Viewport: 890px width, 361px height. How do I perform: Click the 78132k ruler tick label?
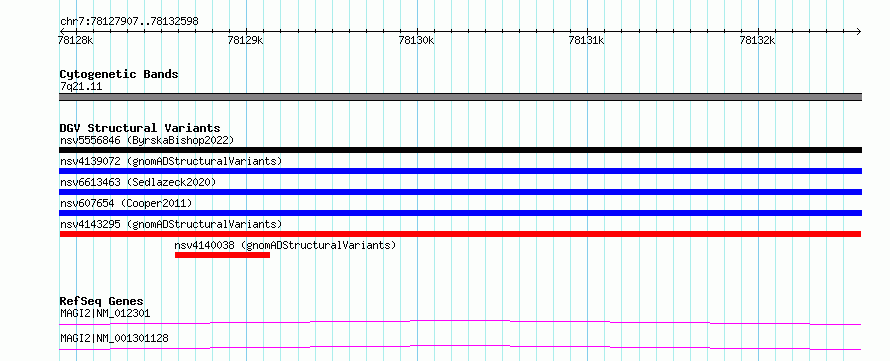pyautogui.click(x=757, y=41)
